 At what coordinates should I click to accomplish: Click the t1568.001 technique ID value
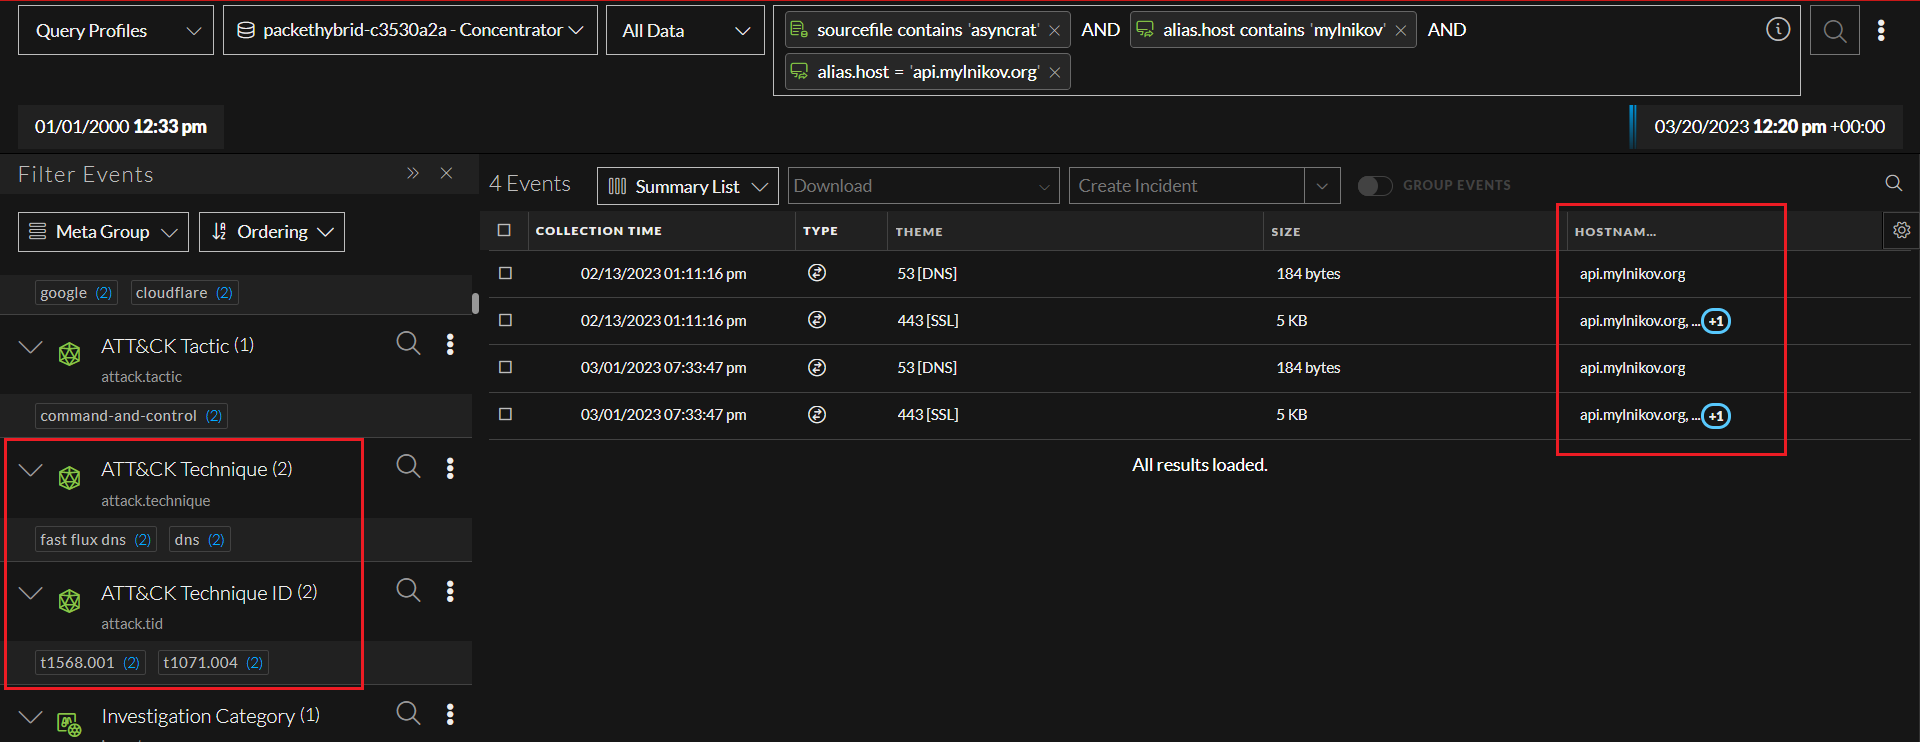(78, 663)
